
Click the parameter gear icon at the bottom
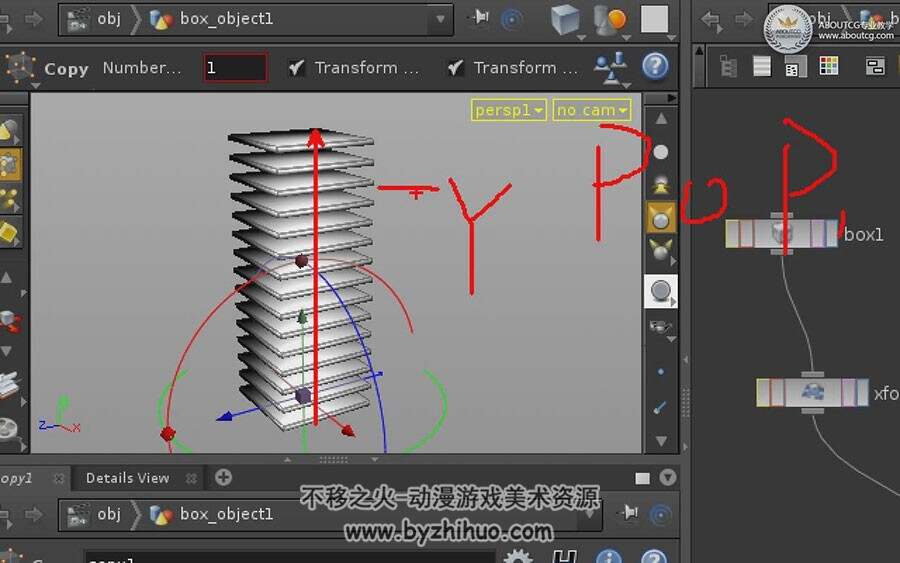coord(518,556)
